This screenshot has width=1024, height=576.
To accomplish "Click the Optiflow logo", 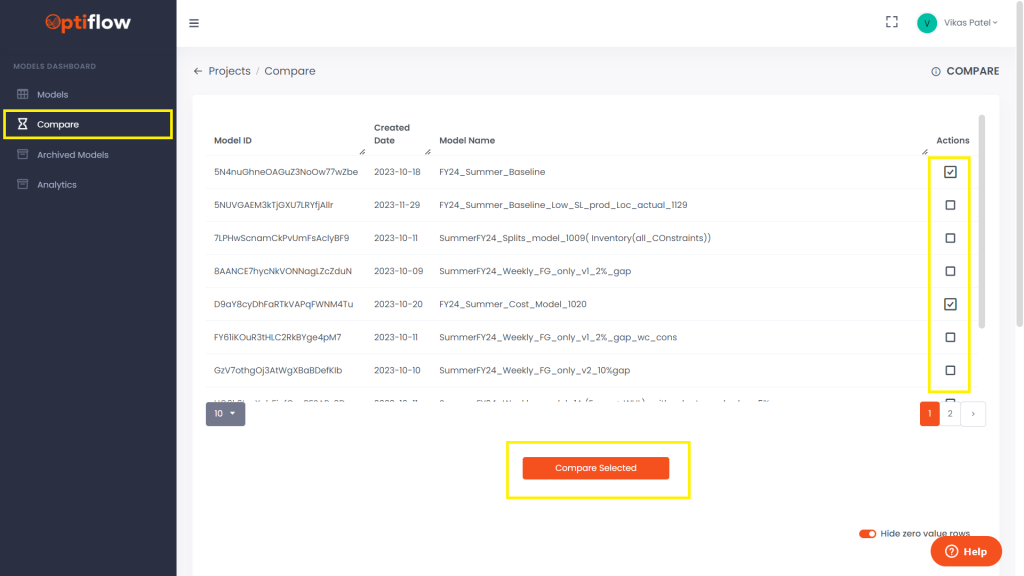I will (88, 22).
